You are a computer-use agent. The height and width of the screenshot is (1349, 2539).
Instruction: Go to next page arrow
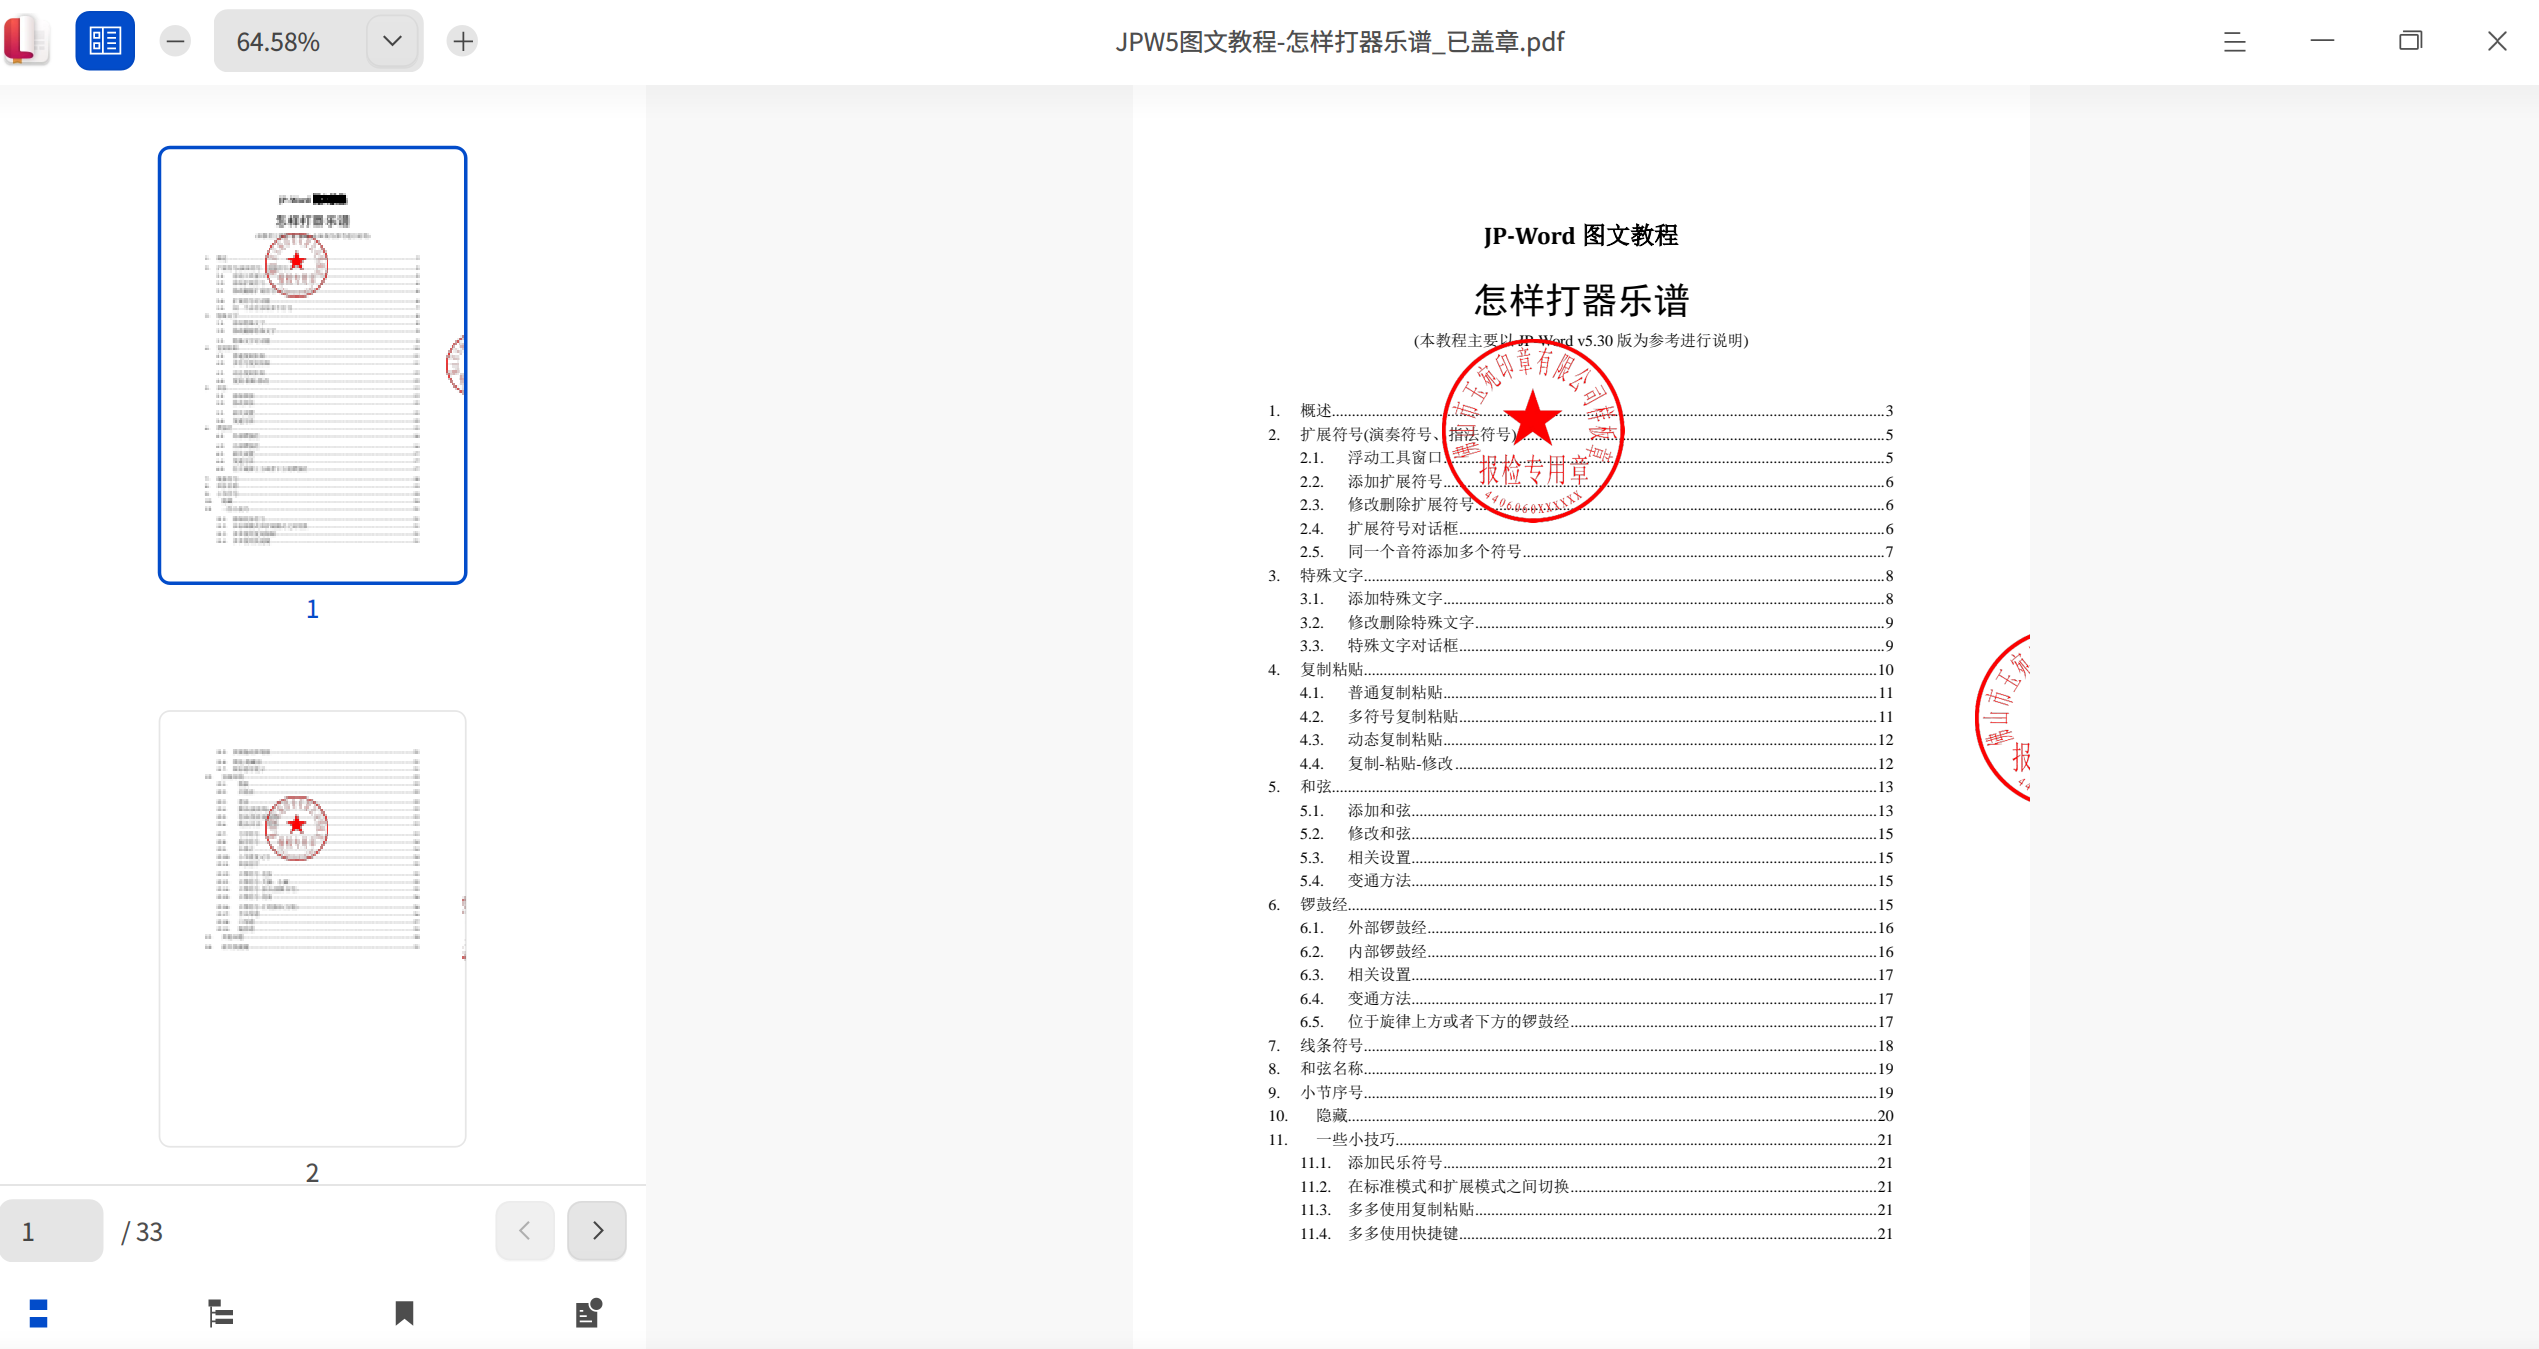click(597, 1230)
